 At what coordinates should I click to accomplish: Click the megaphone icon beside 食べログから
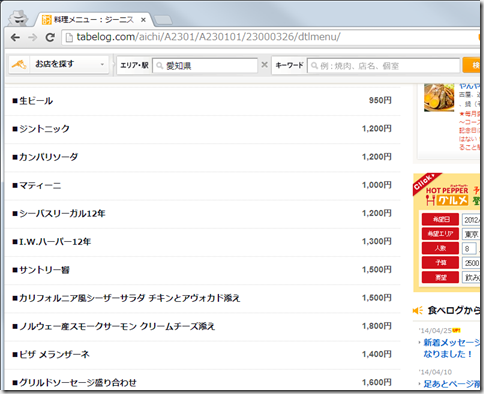click(x=417, y=311)
